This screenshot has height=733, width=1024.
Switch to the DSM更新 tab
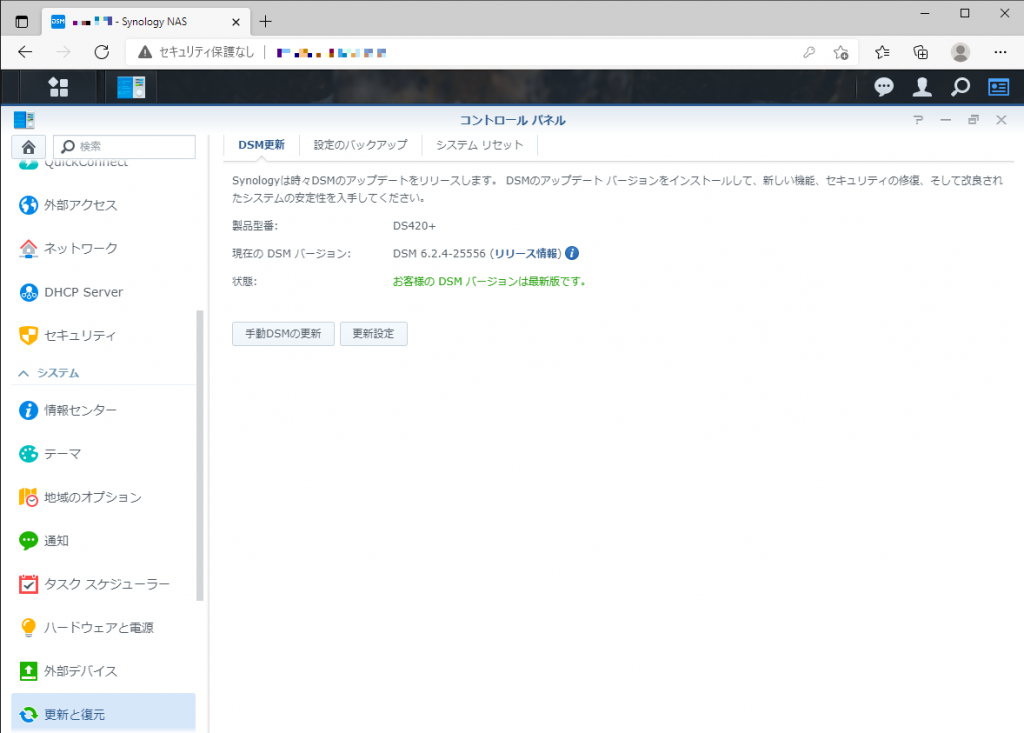[x=261, y=145]
